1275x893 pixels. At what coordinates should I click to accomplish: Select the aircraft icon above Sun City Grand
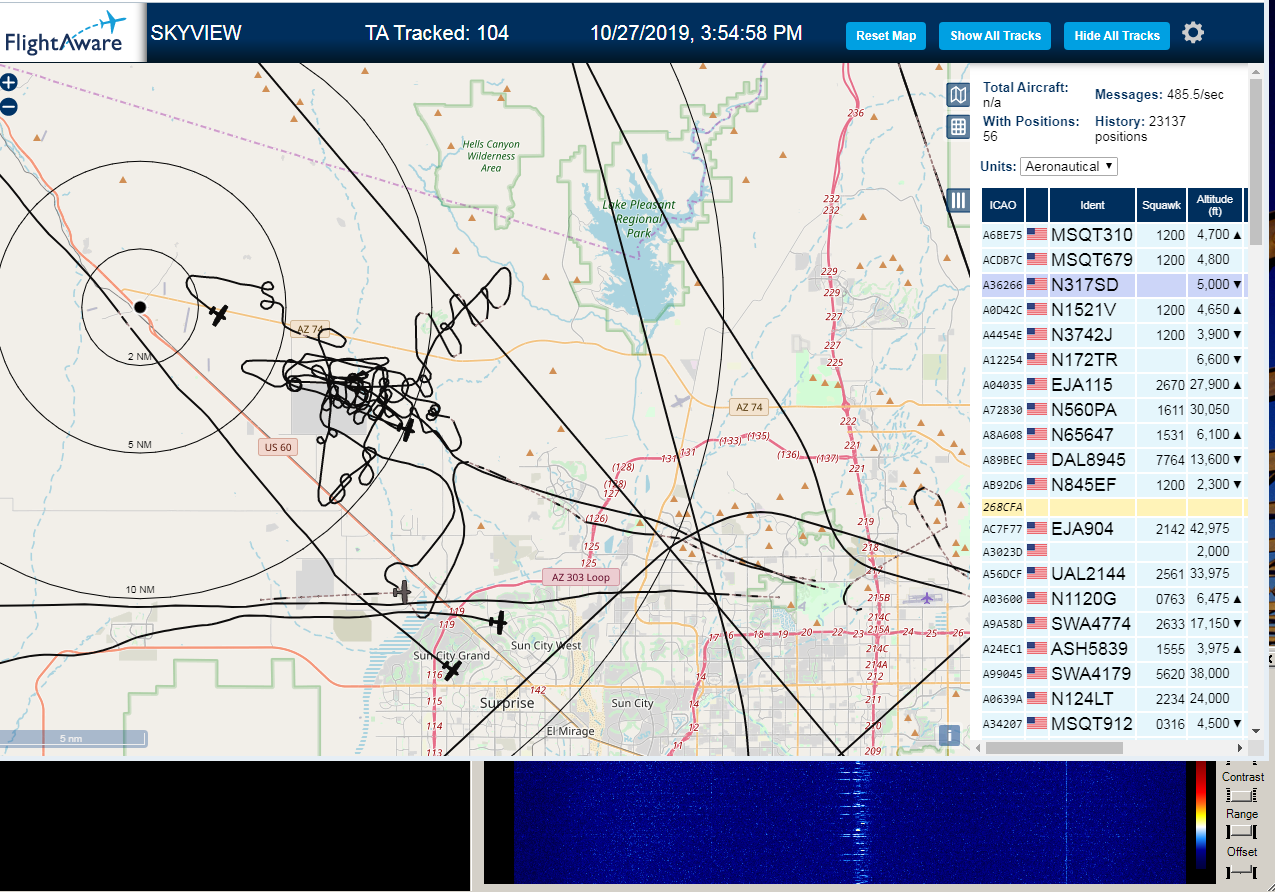point(452,669)
